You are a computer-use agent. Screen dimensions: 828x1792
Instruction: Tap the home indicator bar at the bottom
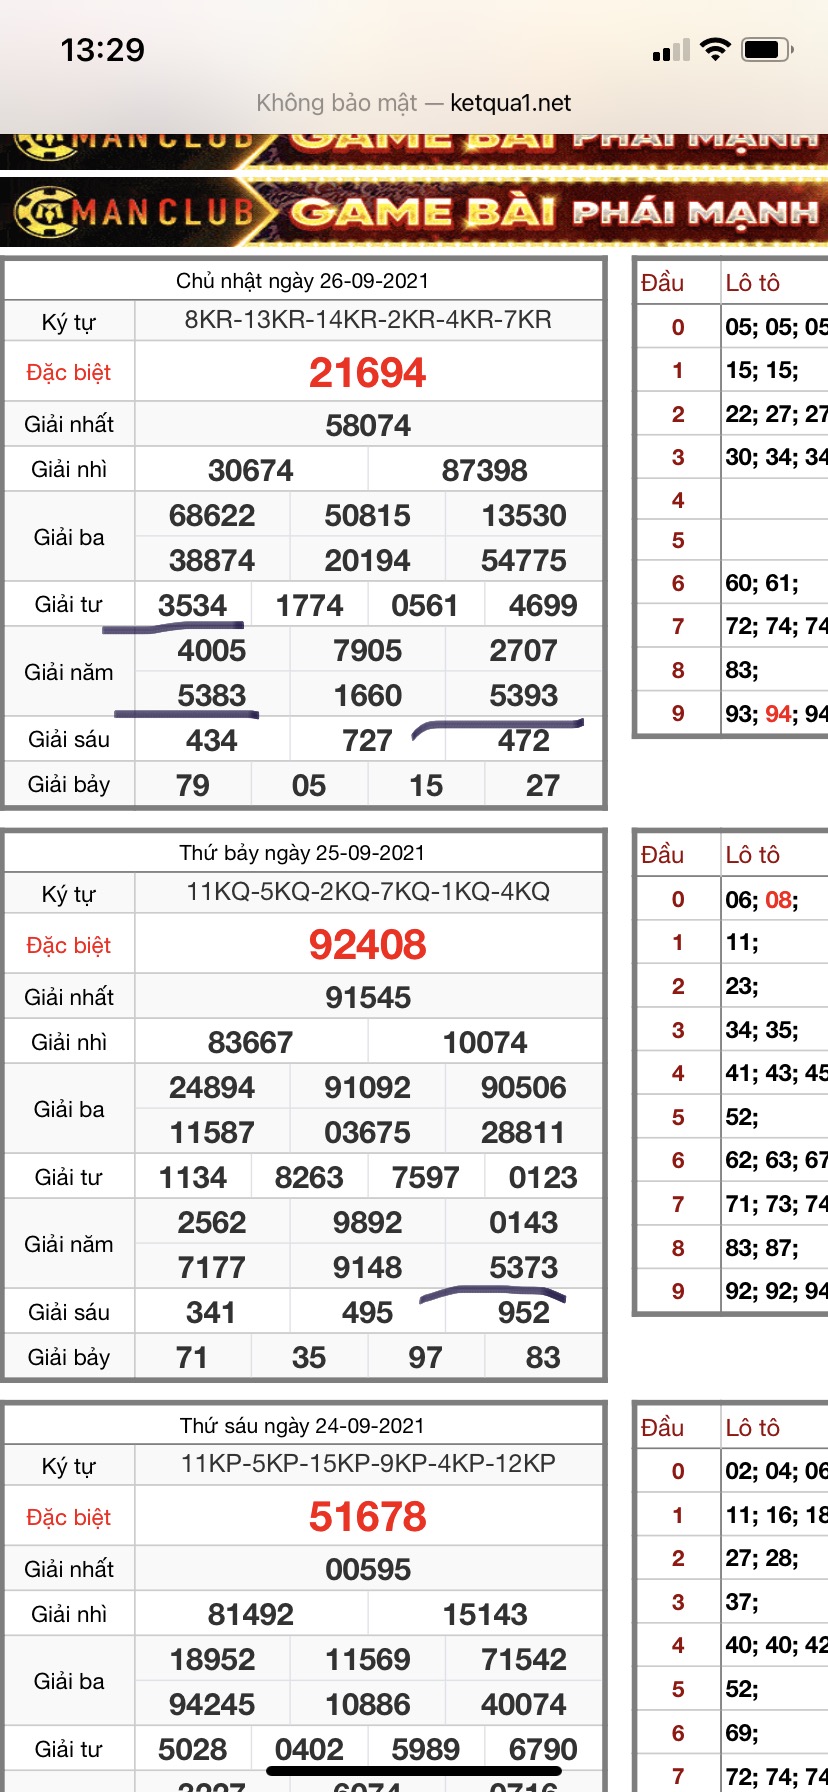414,1770
